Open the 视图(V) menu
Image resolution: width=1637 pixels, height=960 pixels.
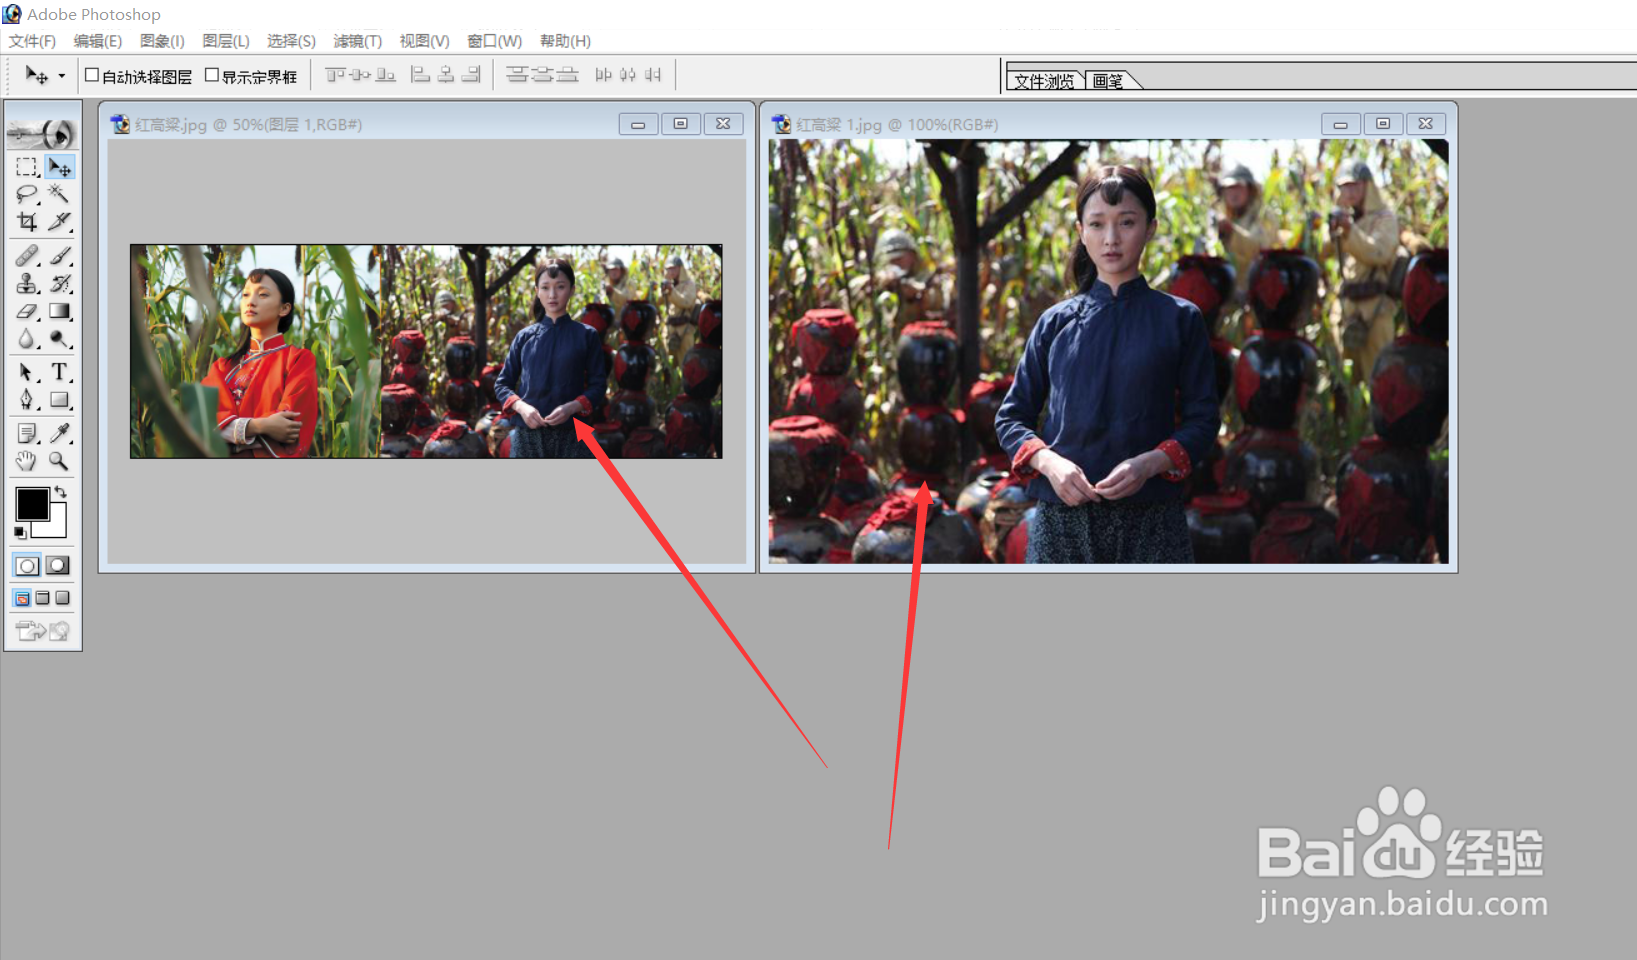[x=424, y=41]
